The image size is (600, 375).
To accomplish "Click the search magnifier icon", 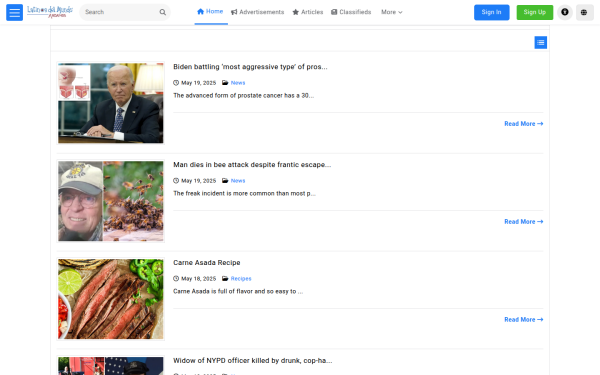I will 163,12.
